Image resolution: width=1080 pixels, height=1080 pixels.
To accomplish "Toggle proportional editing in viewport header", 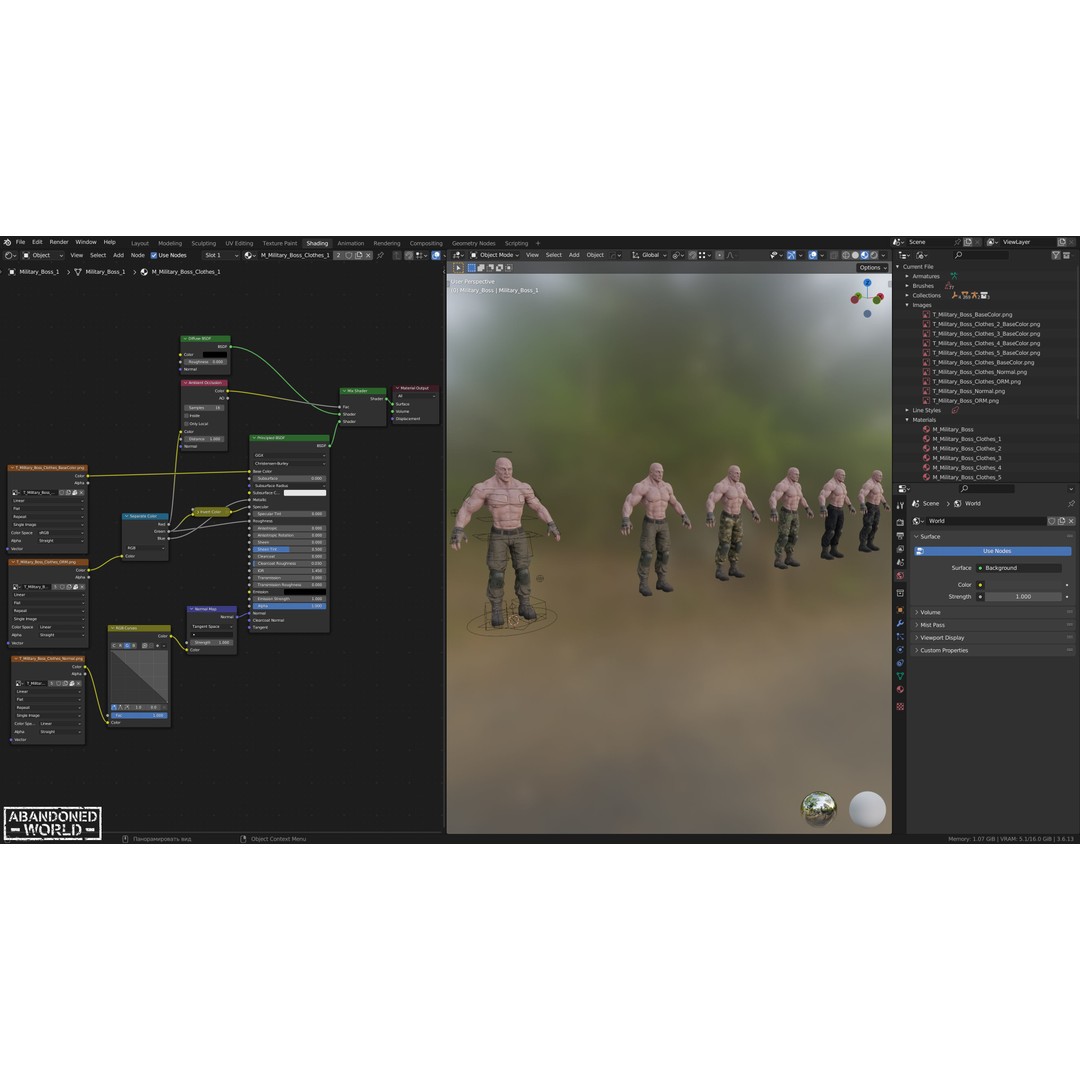I will [720, 256].
